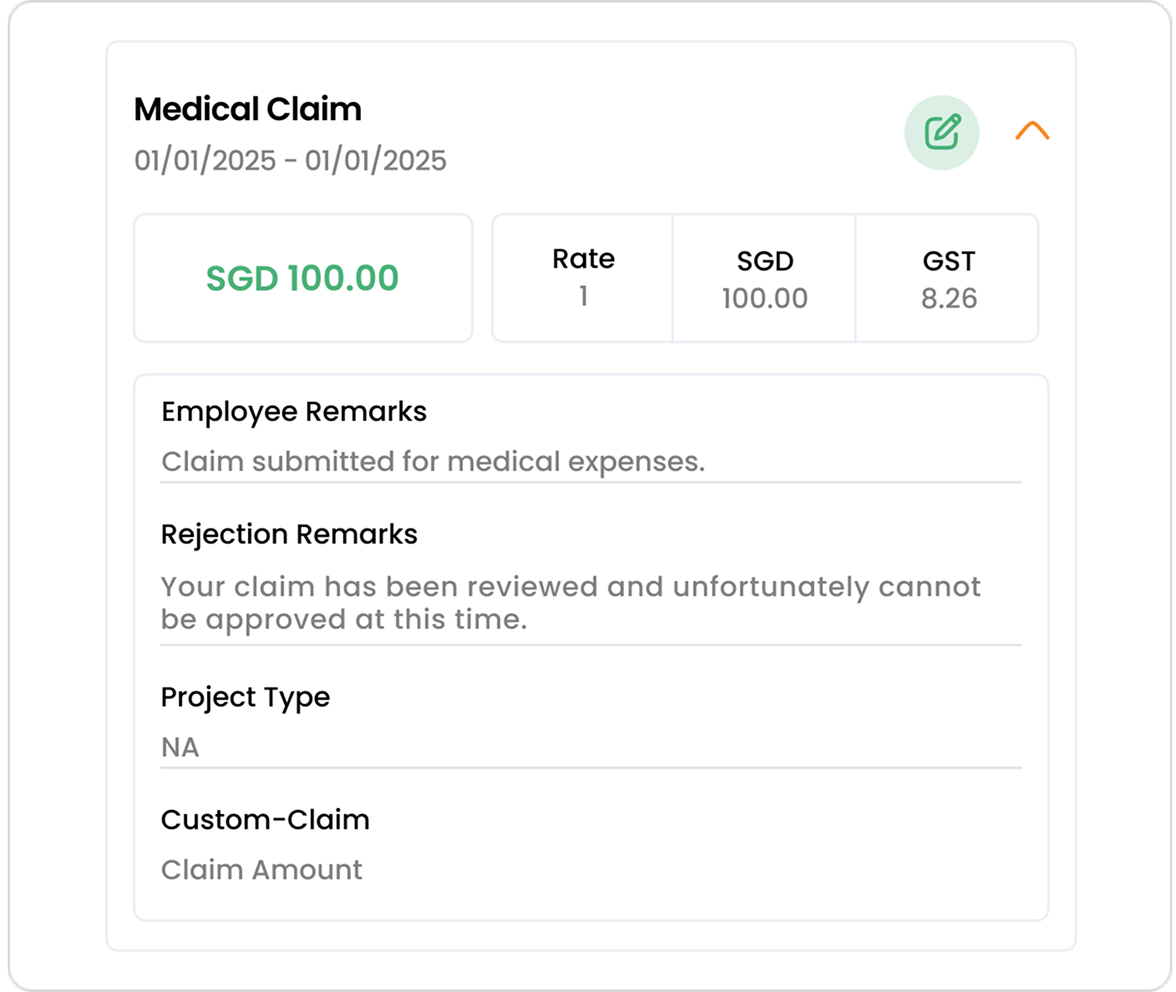Click the SGD column header
This screenshot has height=992, width=1176.
(765, 261)
